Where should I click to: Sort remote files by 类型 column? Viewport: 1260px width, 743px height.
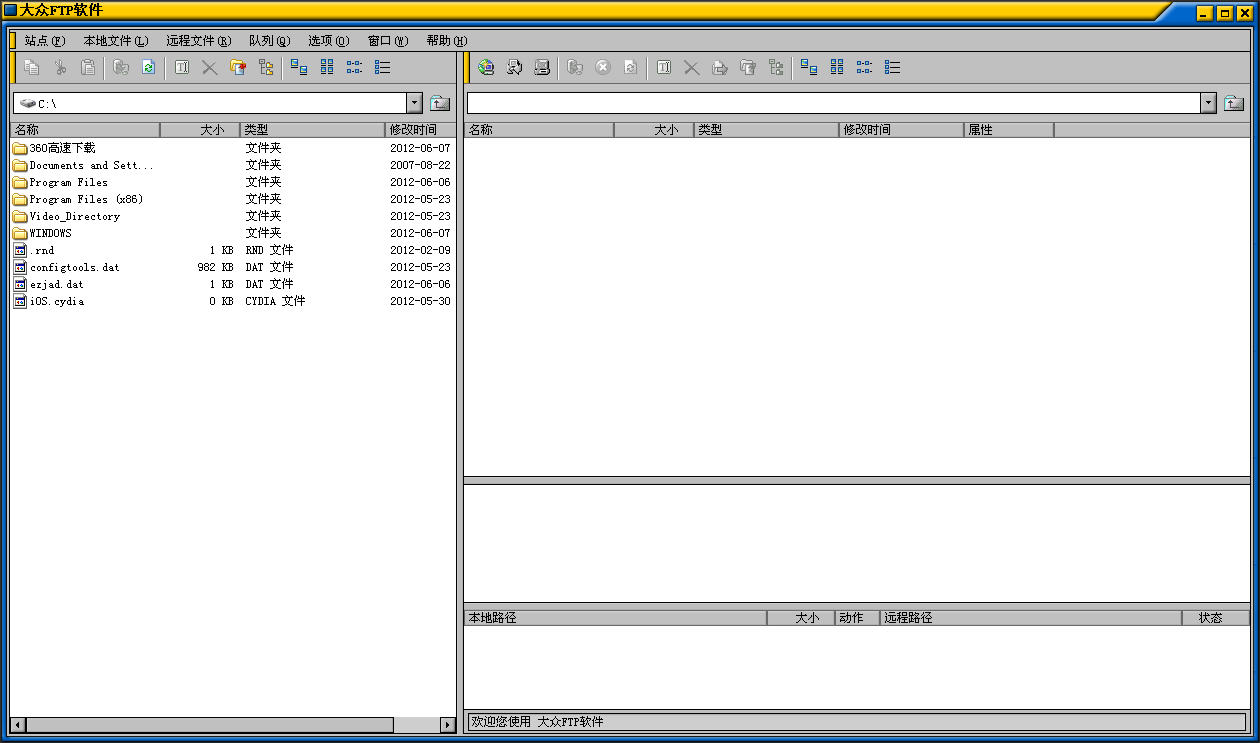[766, 130]
